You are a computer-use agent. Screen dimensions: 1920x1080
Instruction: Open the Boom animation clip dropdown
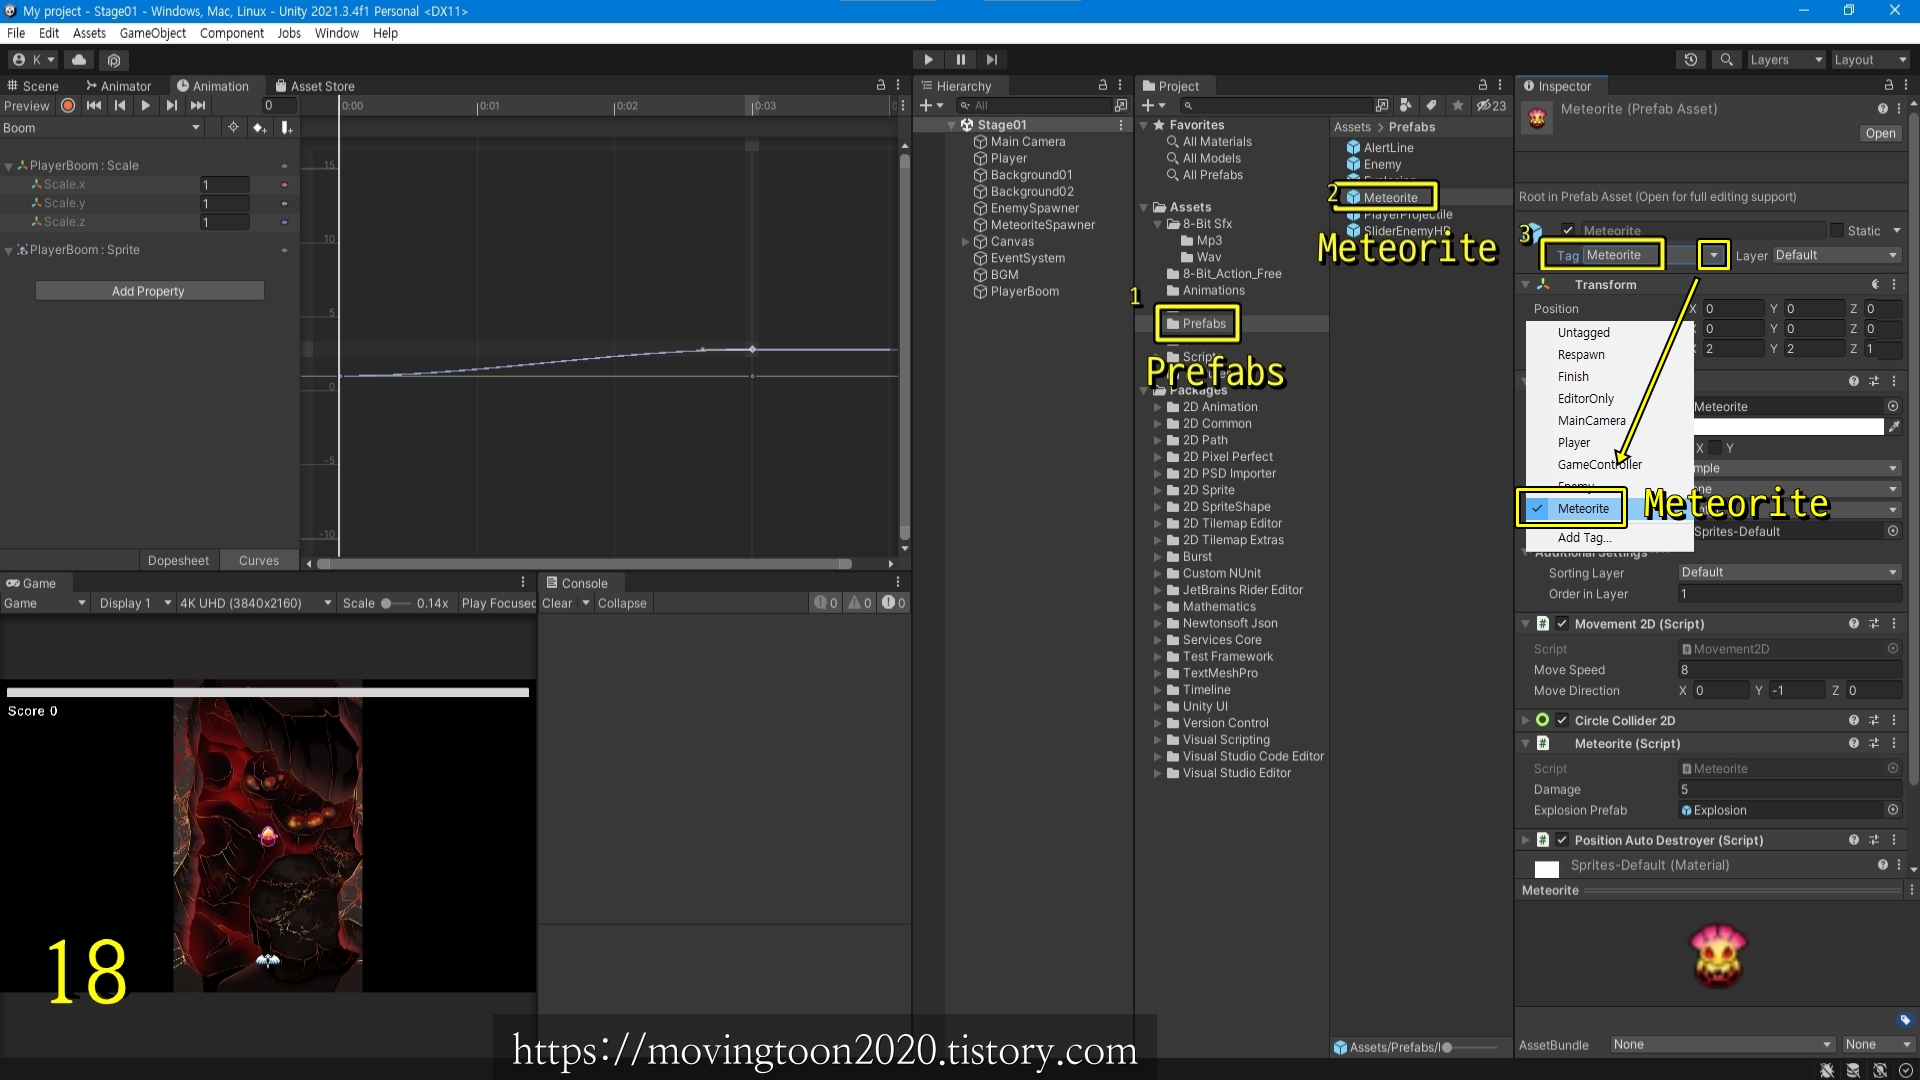[102, 128]
